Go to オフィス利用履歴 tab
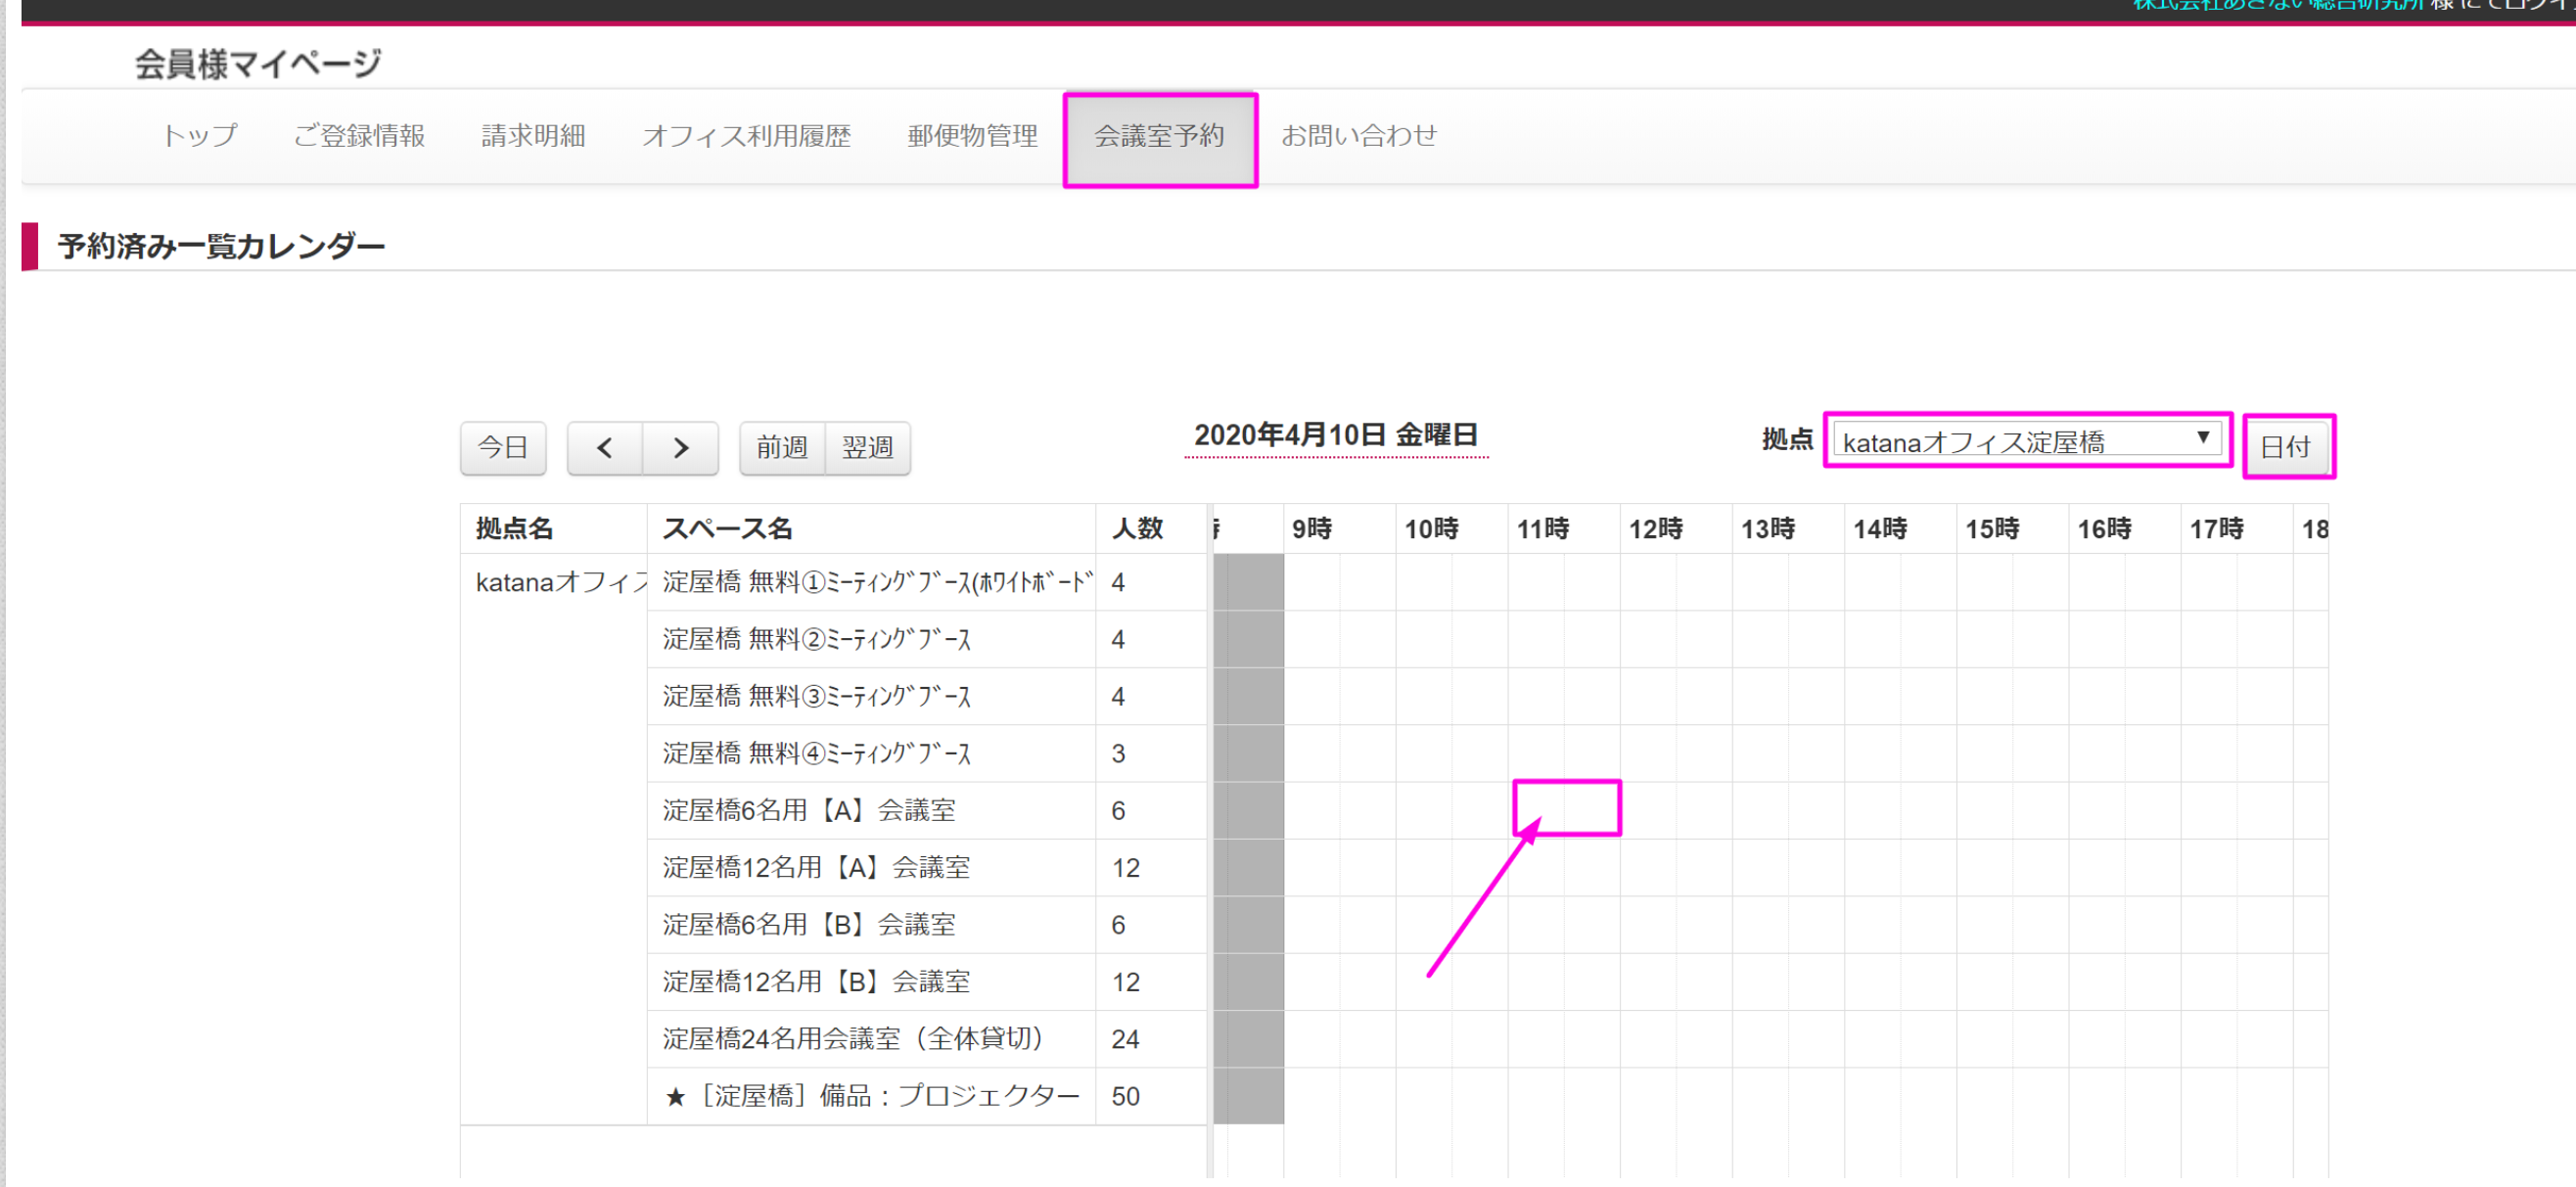The height and width of the screenshot is (1187, 2576). tap(746, 136)
